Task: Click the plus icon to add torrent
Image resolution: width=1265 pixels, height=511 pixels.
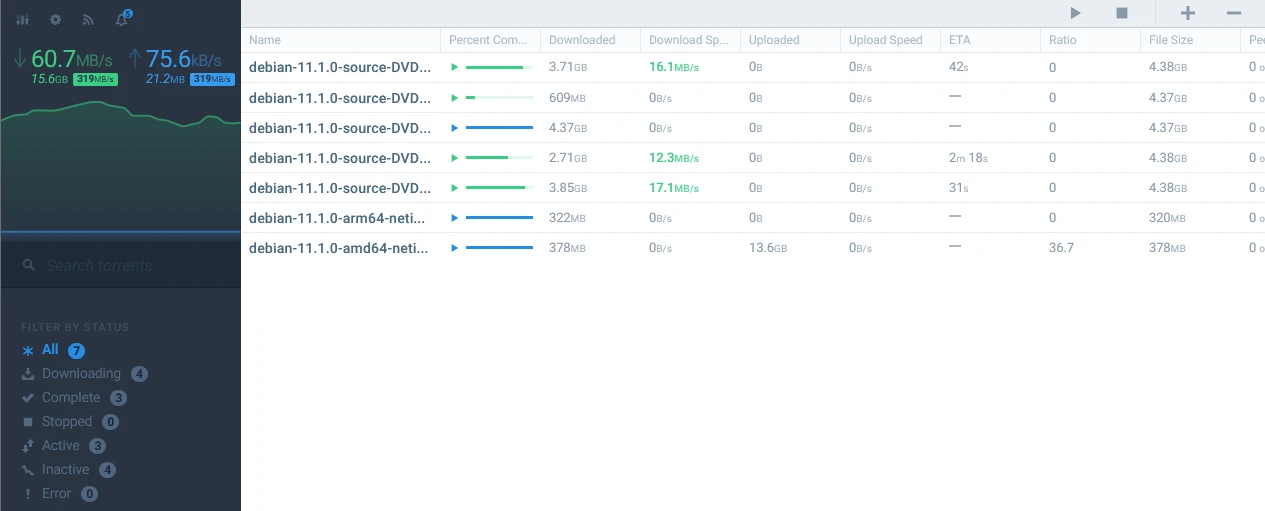Action: coord(1187,13)
